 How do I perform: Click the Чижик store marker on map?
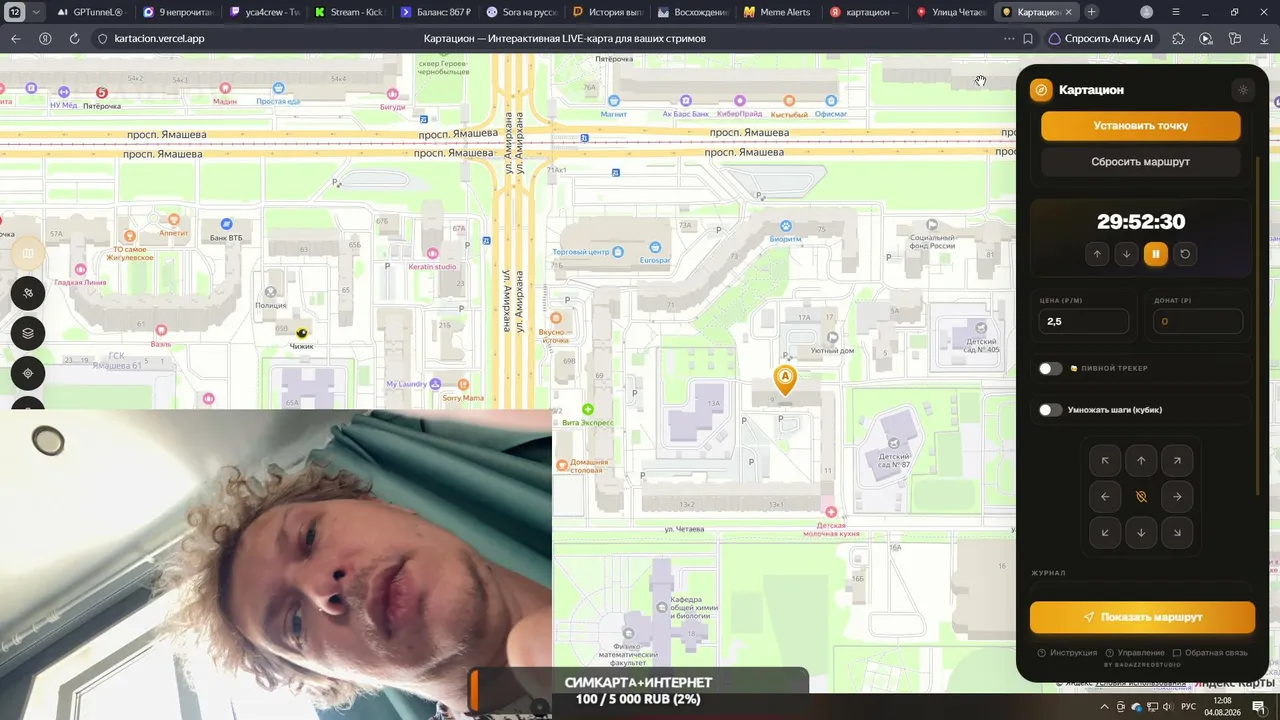302,334
